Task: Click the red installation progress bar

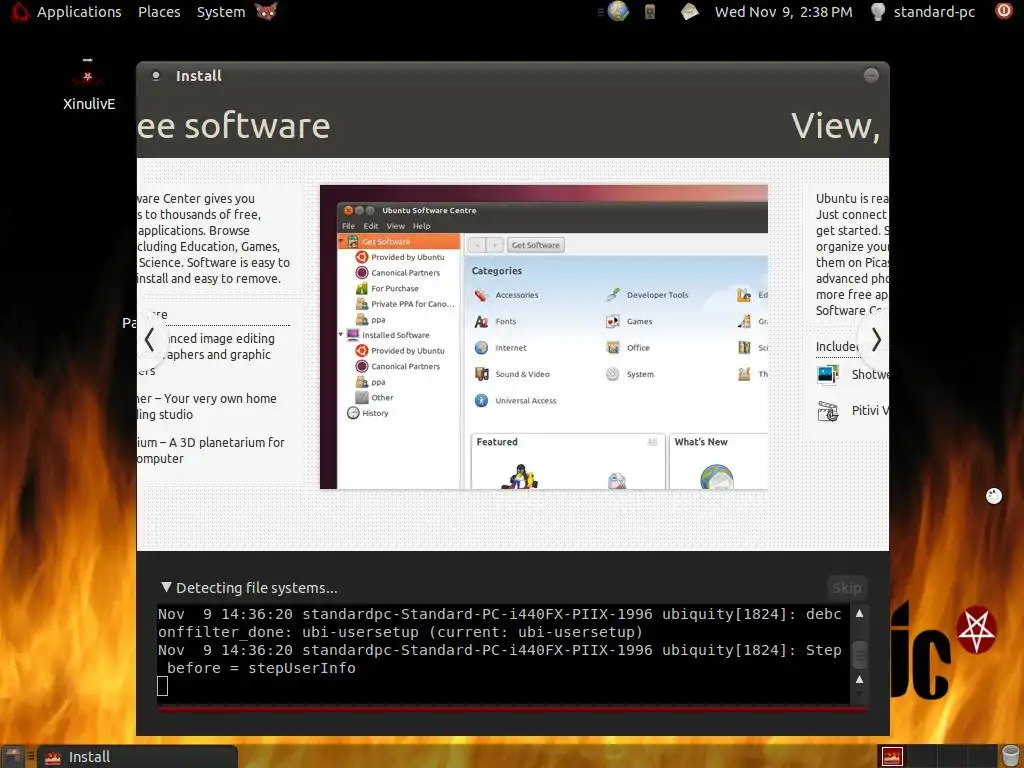Action: pyautogui.click(x=512, y=709)
